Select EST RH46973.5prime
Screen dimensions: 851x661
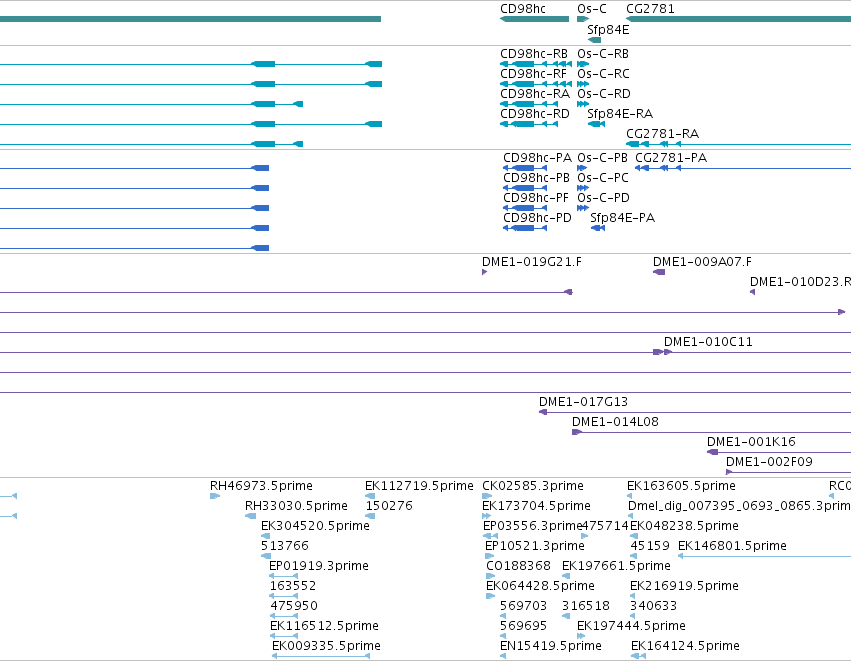[261, 486]
